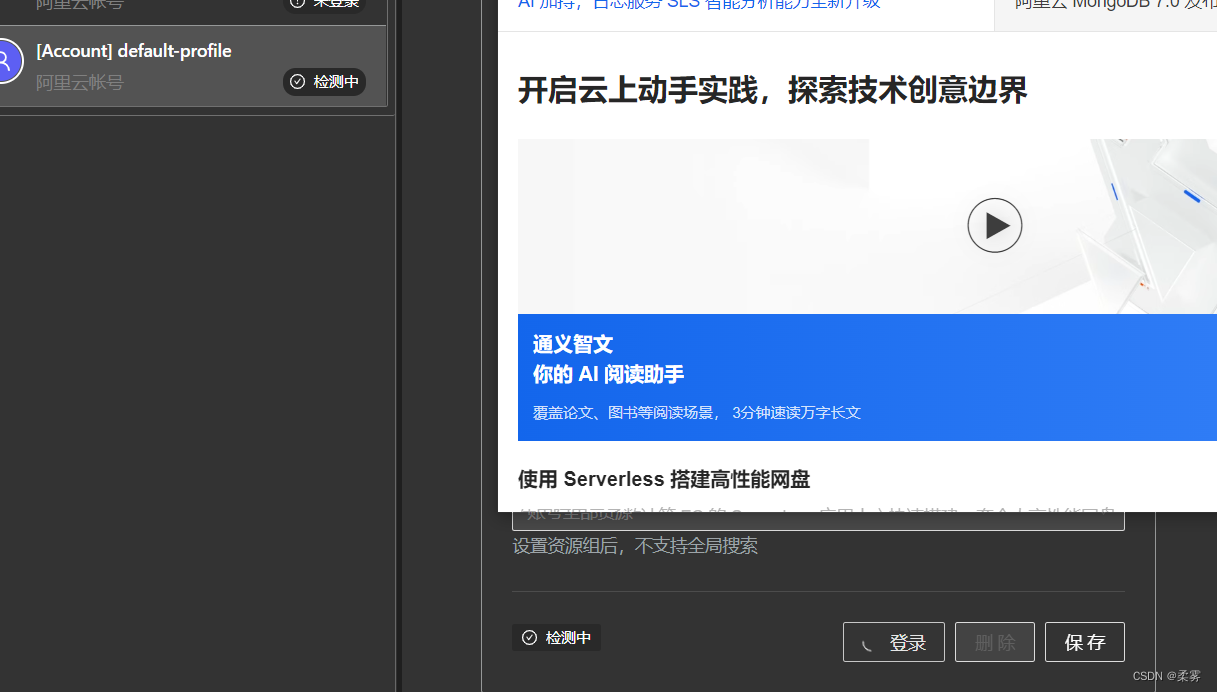Click the 开启云上动手实践 heading
The height and width of the screenshot is (692, 1217).
pyautogui.click(x=773, y=91)
